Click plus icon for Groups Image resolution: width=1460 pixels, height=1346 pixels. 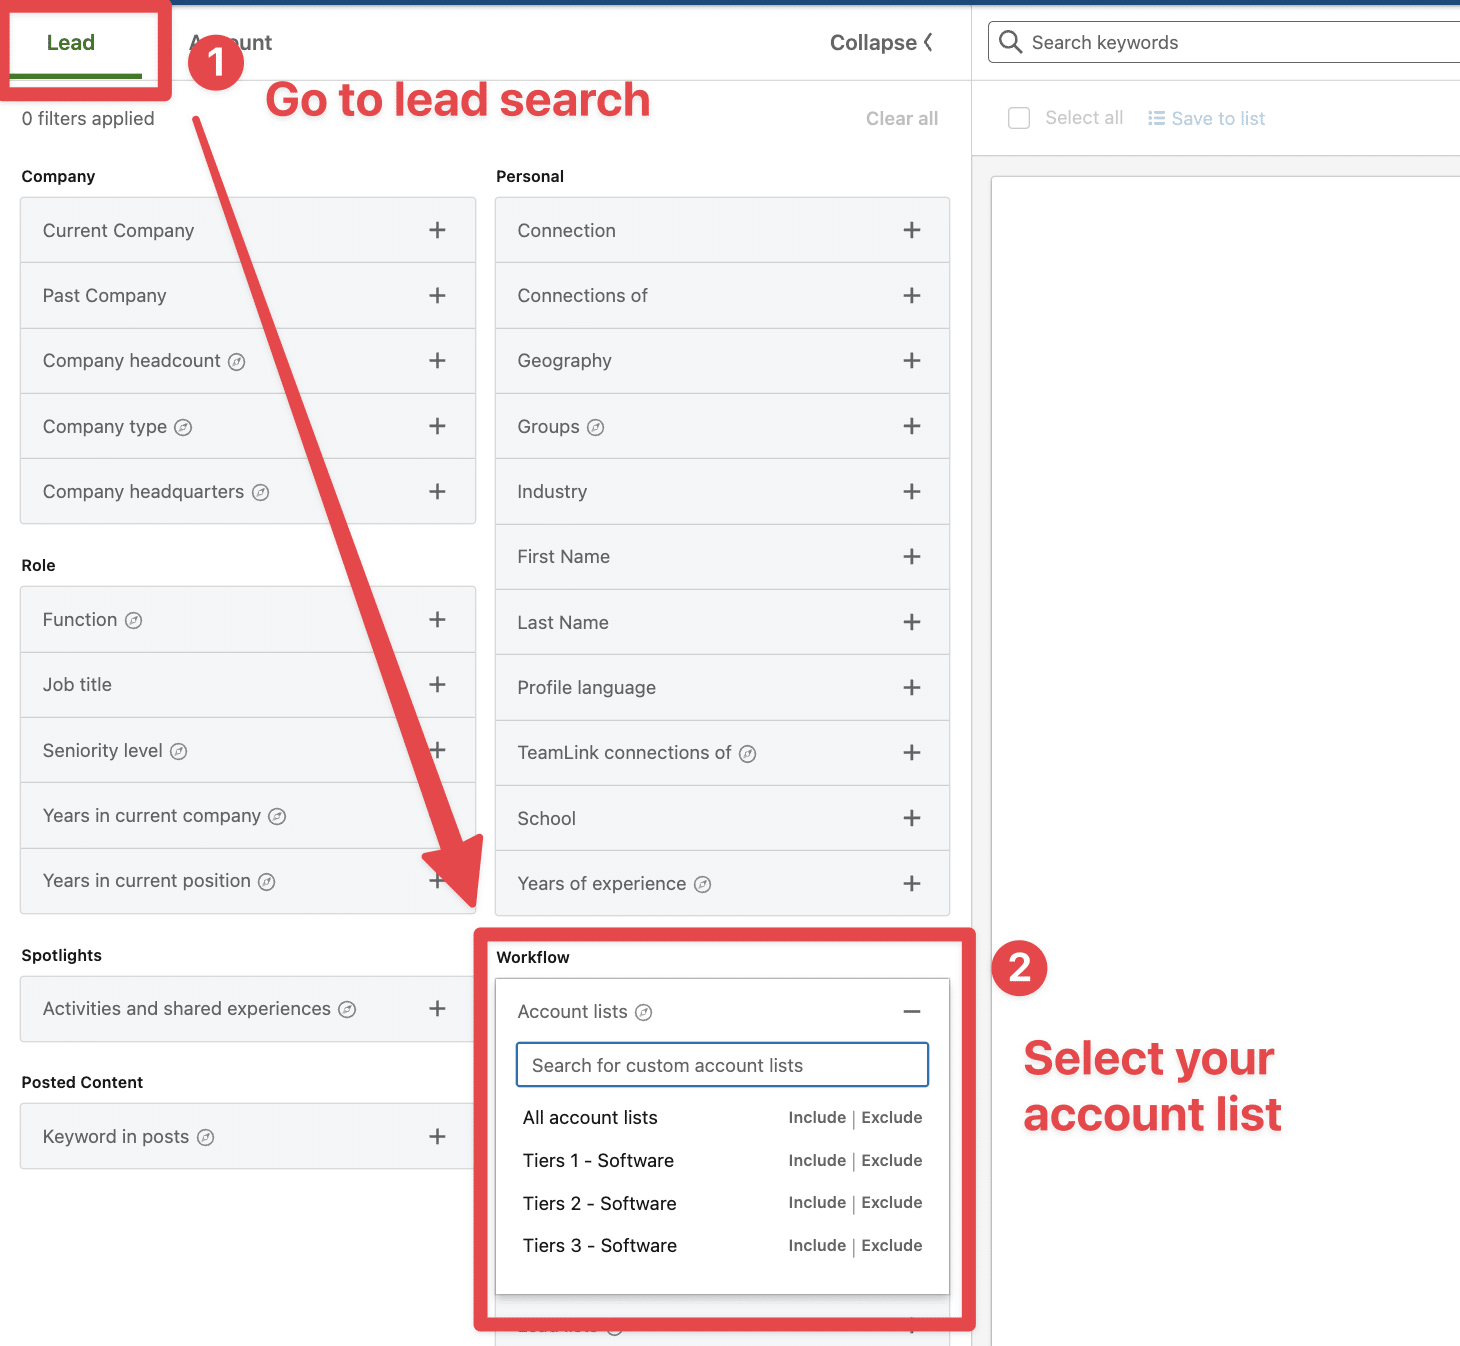coord(911,426)
